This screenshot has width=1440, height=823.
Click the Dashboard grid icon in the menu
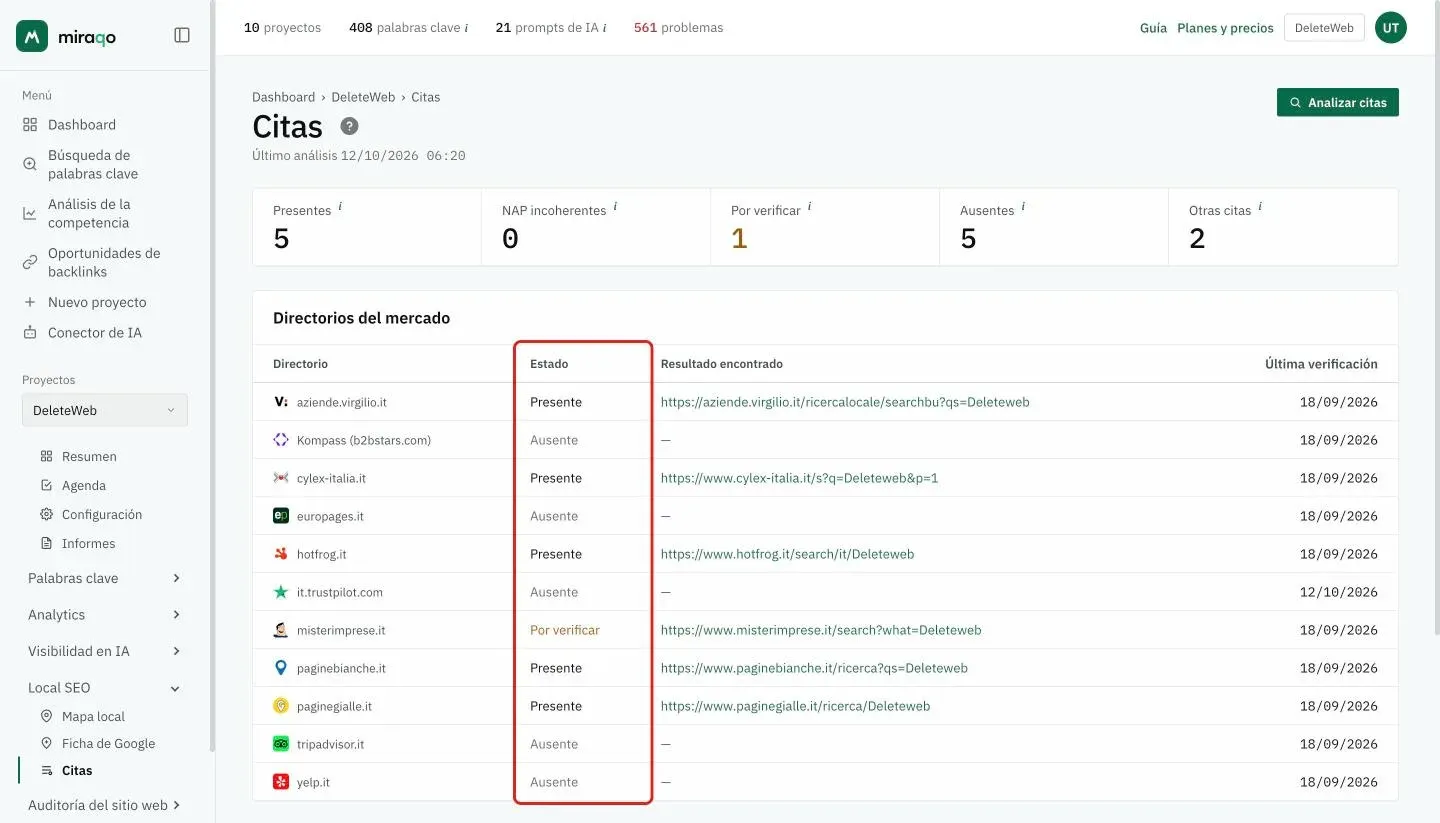coord(30,125)
